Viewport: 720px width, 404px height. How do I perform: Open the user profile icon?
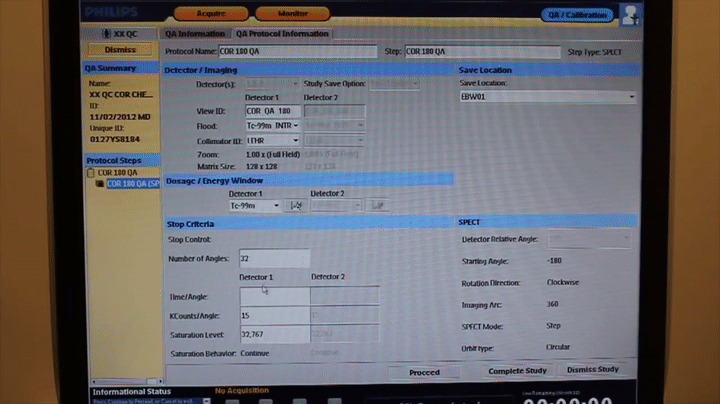point(630,14)
